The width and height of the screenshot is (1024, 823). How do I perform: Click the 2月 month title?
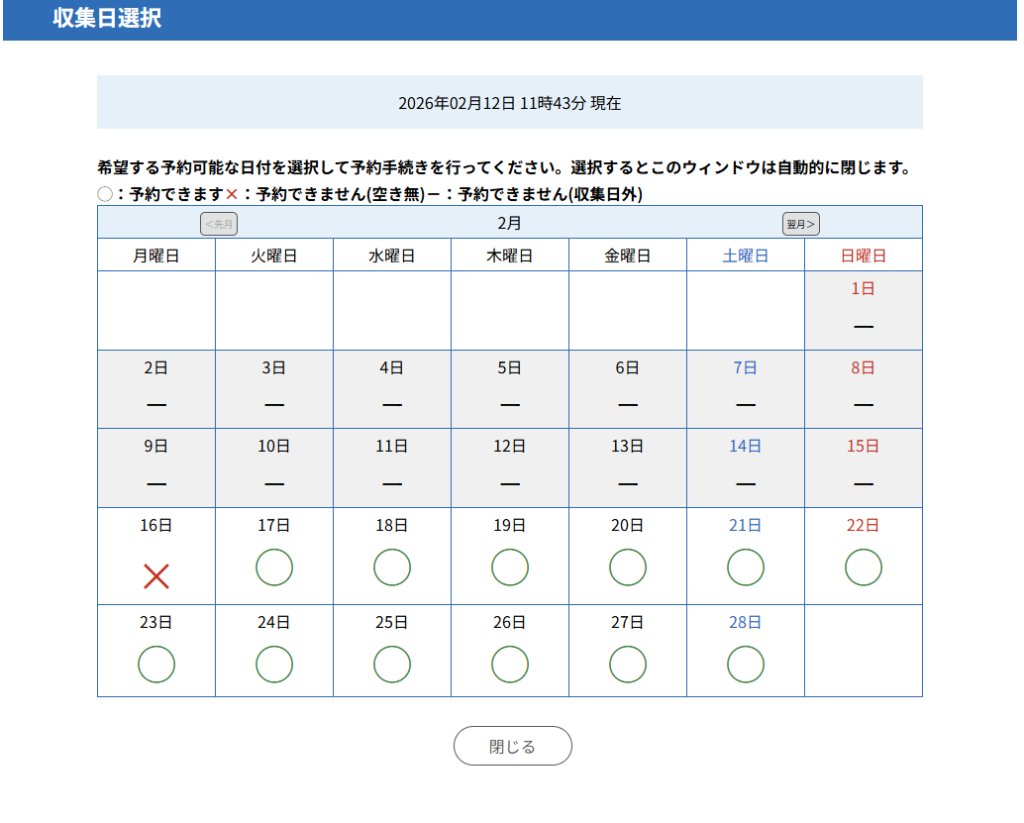point(510,224)
